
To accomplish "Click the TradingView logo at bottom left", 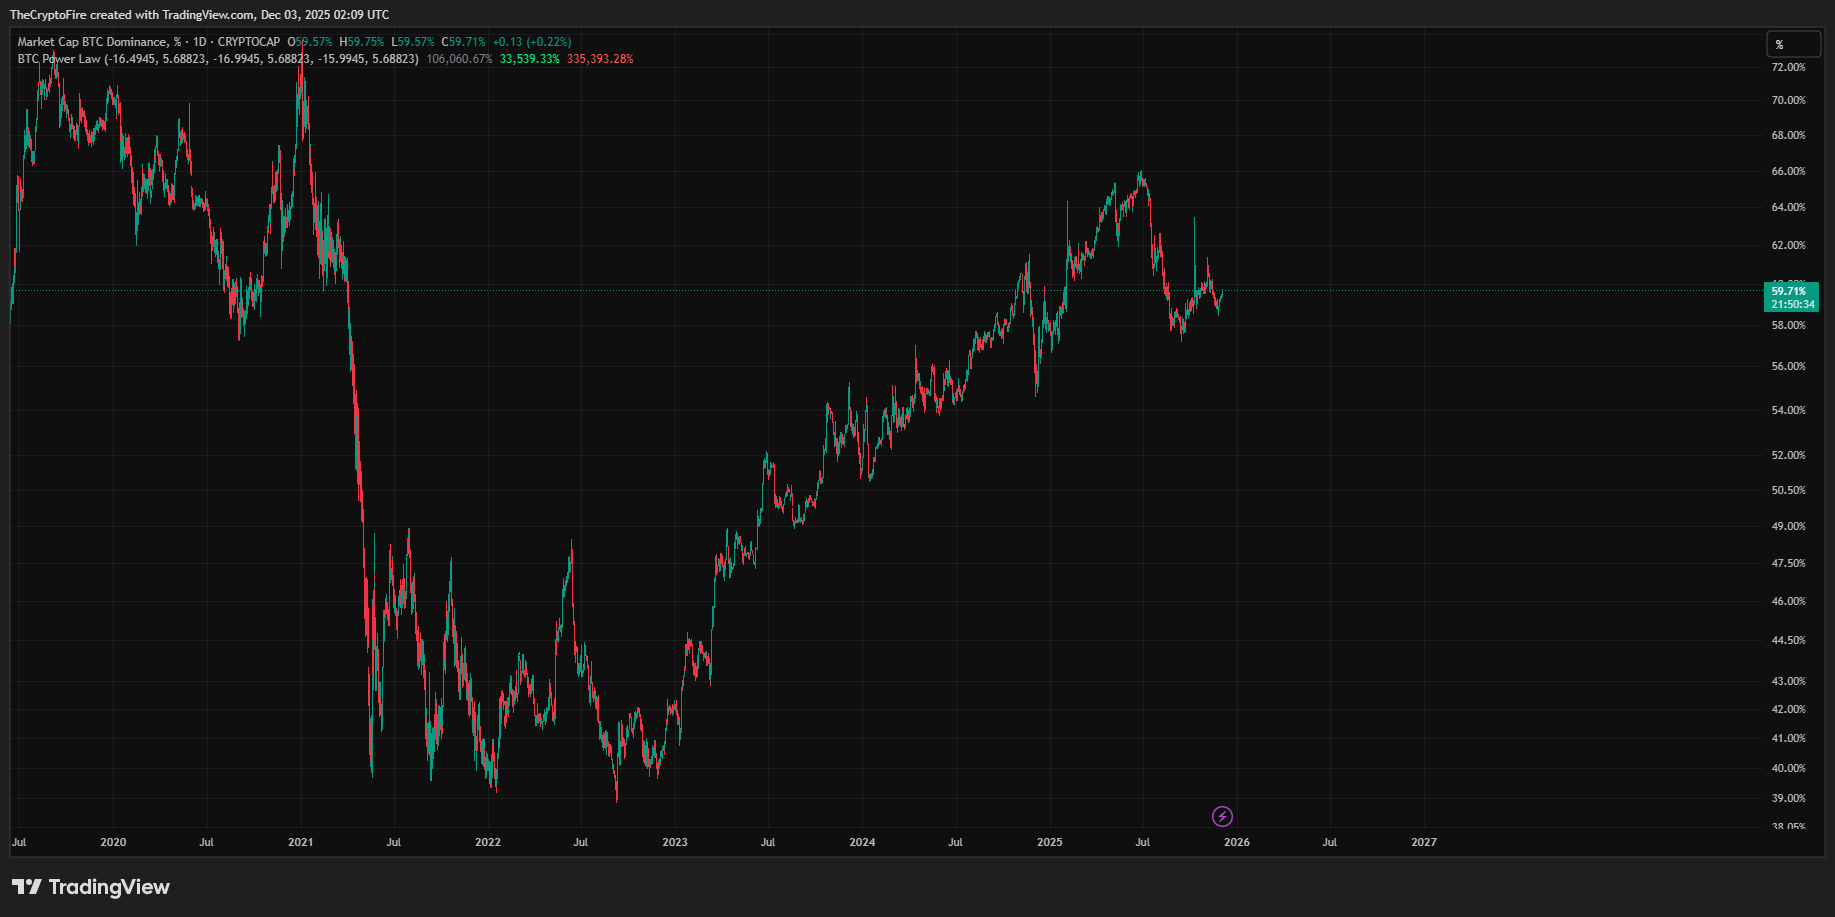I will click(91, 887).
